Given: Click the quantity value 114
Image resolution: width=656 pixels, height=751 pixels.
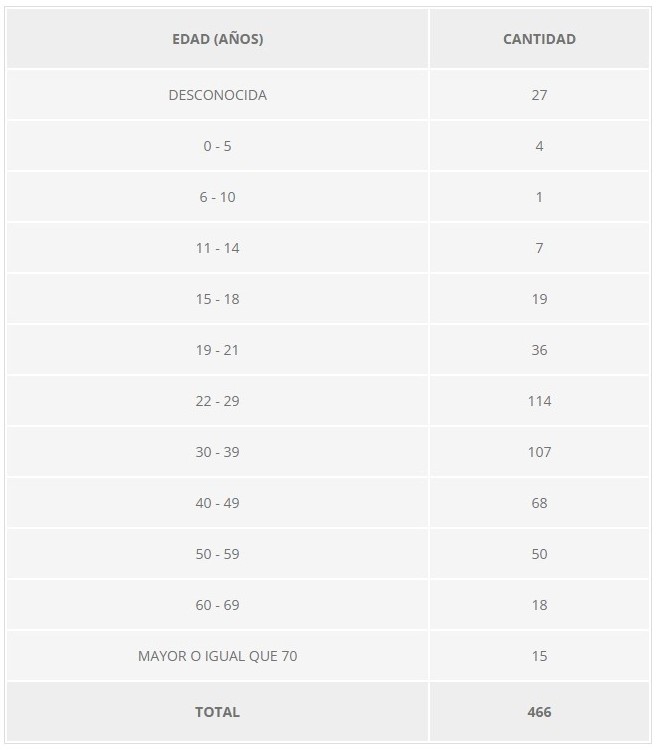Looking at the screenshot, I should click(539, 401).
